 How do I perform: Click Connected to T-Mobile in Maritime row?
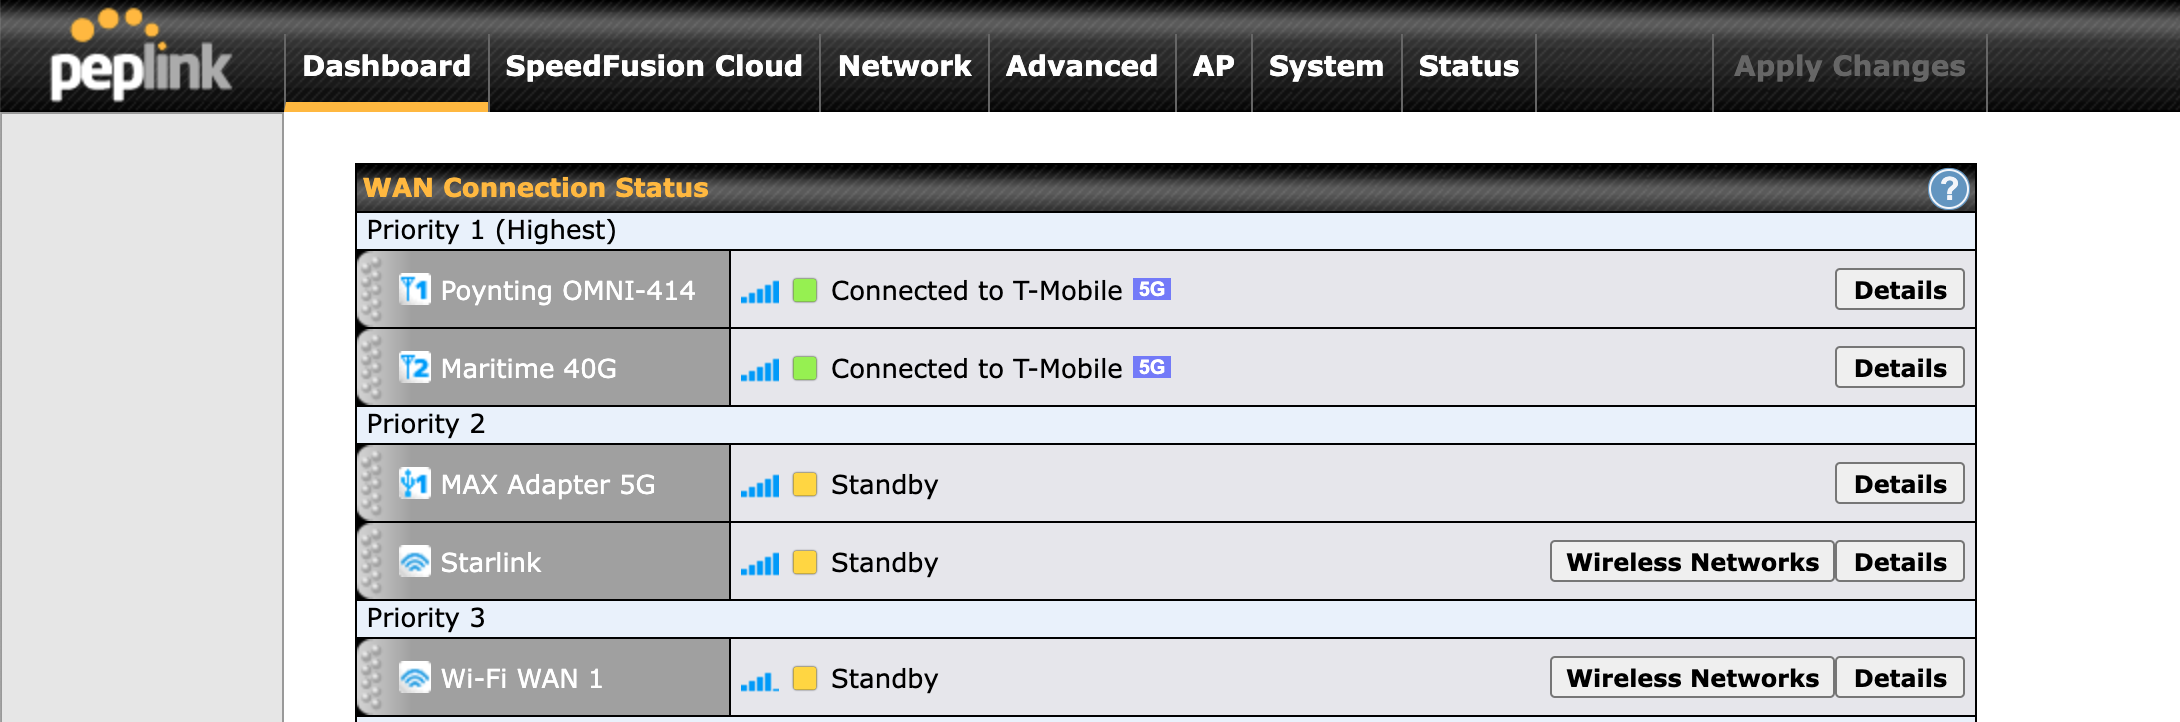[x=977, y=369]
